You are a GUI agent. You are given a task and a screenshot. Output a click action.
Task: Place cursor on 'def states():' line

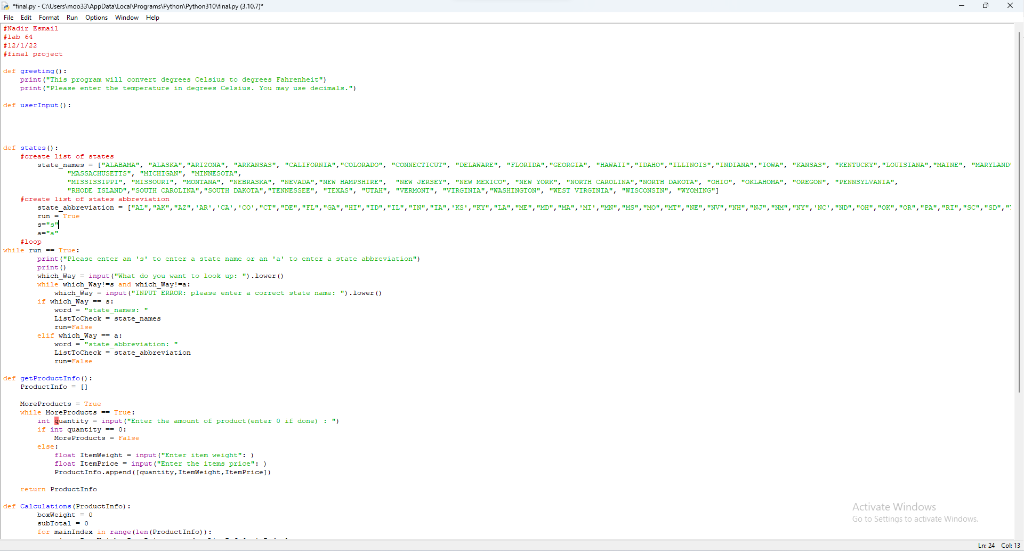click(x=31, y=148)
